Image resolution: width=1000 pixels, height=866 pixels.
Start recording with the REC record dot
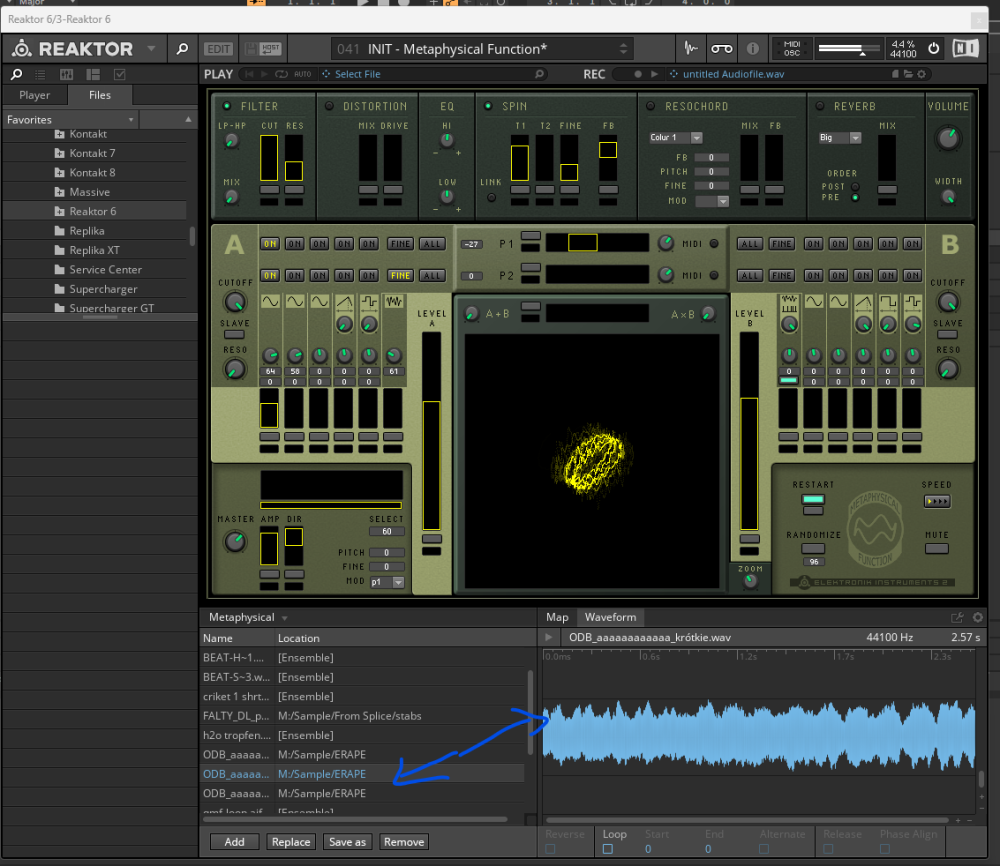637,74
